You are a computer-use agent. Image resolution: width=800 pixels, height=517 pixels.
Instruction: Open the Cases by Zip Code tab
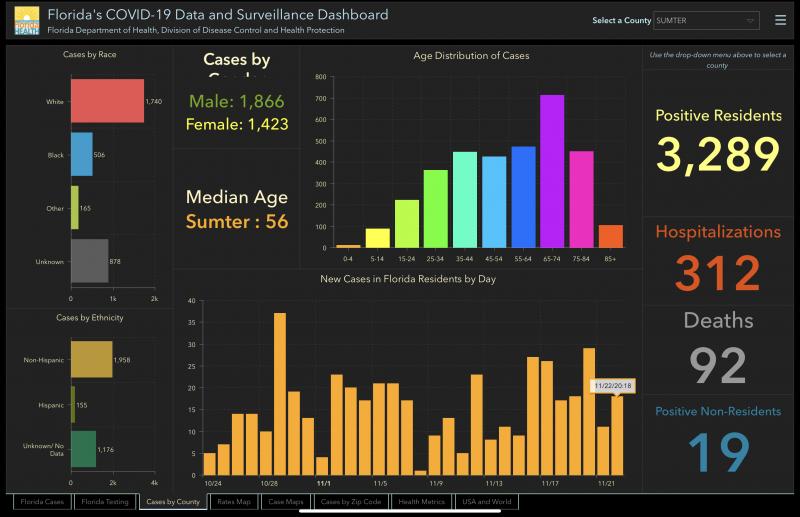pyautogui.click(x=351, y=502)
